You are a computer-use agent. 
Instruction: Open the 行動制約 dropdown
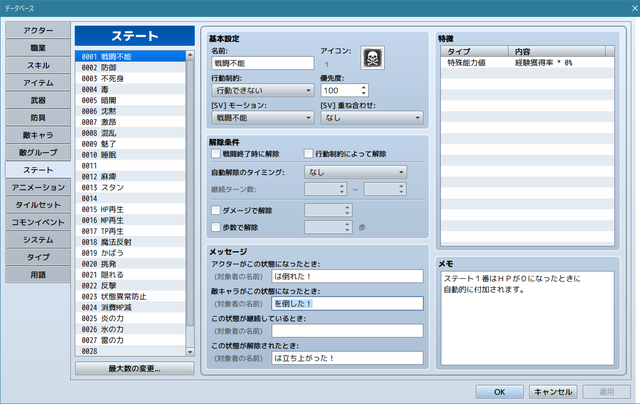tap(262, 90)
